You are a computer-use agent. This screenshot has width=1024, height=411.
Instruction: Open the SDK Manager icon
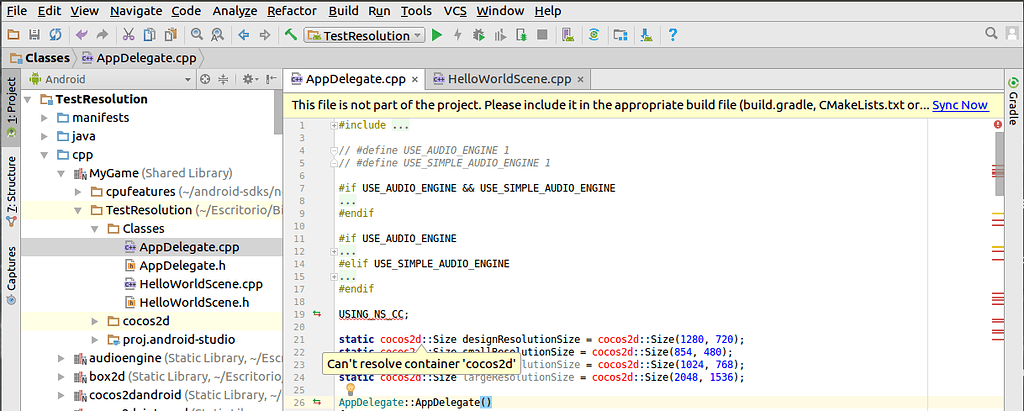646,35
